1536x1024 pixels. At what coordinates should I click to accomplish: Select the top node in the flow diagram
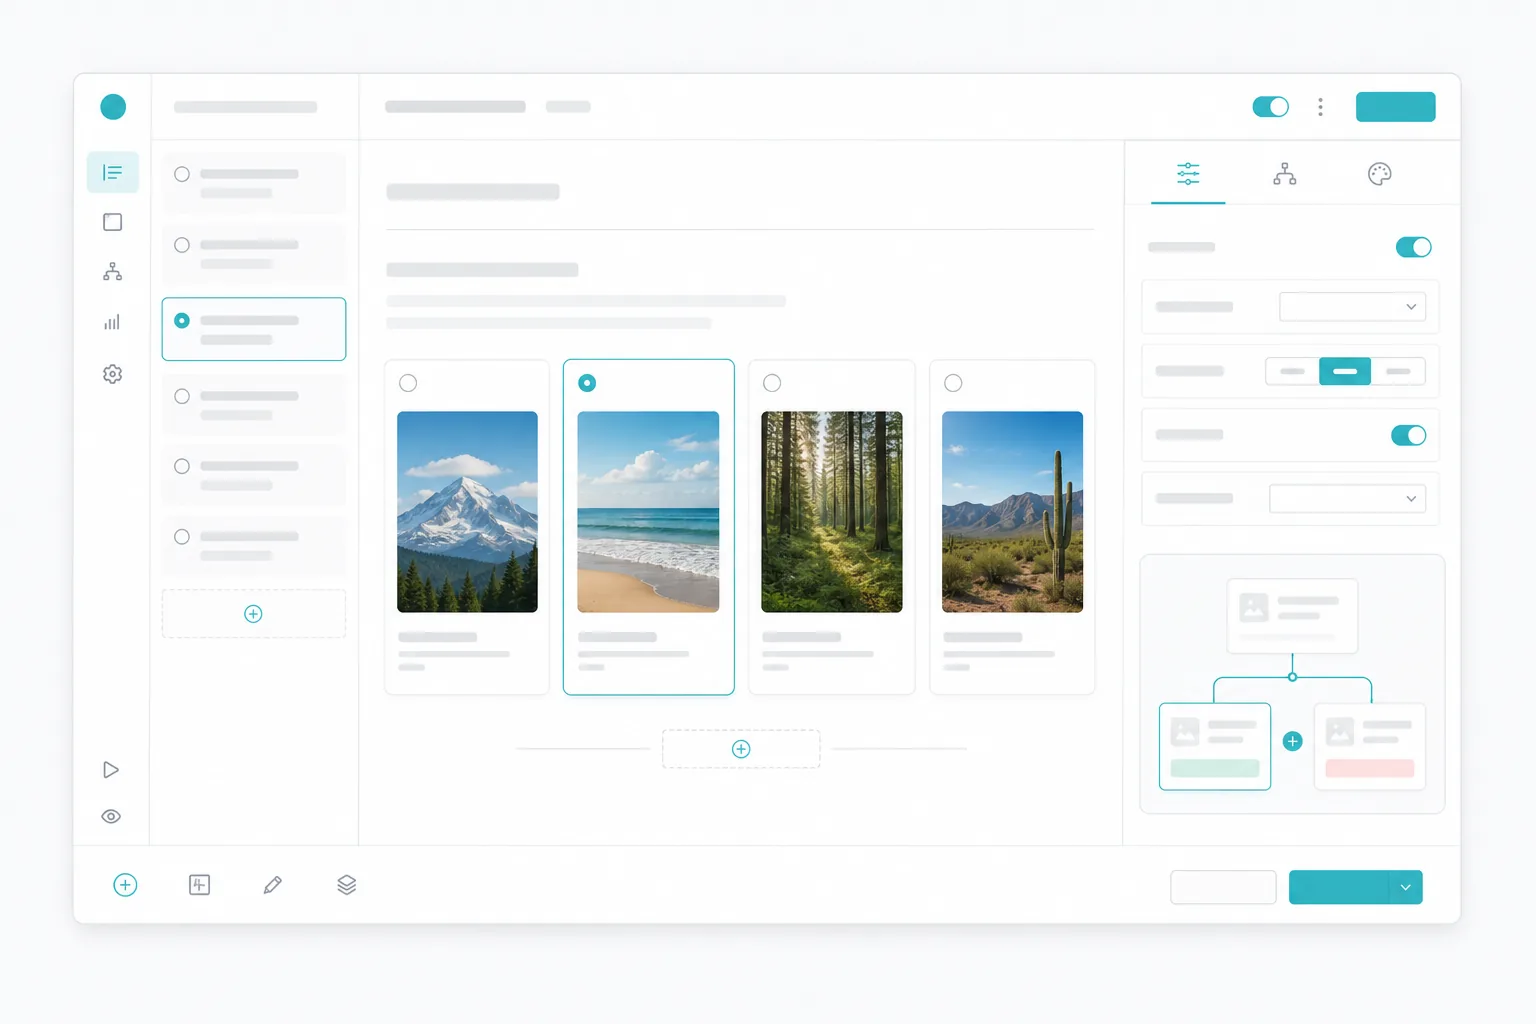[x=1293, y=616]
